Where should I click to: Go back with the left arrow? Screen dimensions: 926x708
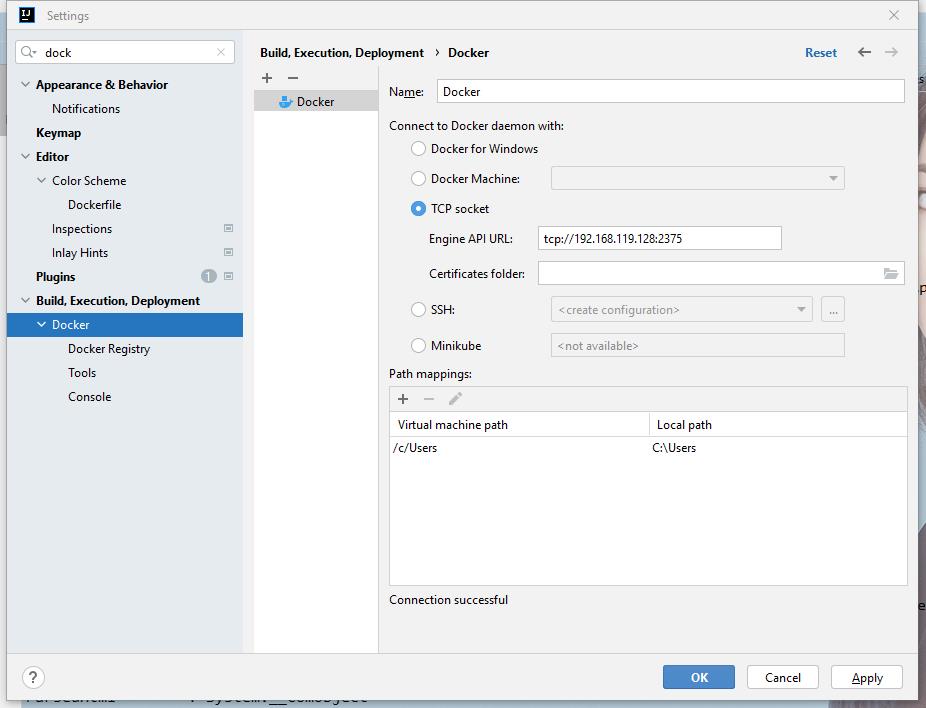tap(865, 53)
